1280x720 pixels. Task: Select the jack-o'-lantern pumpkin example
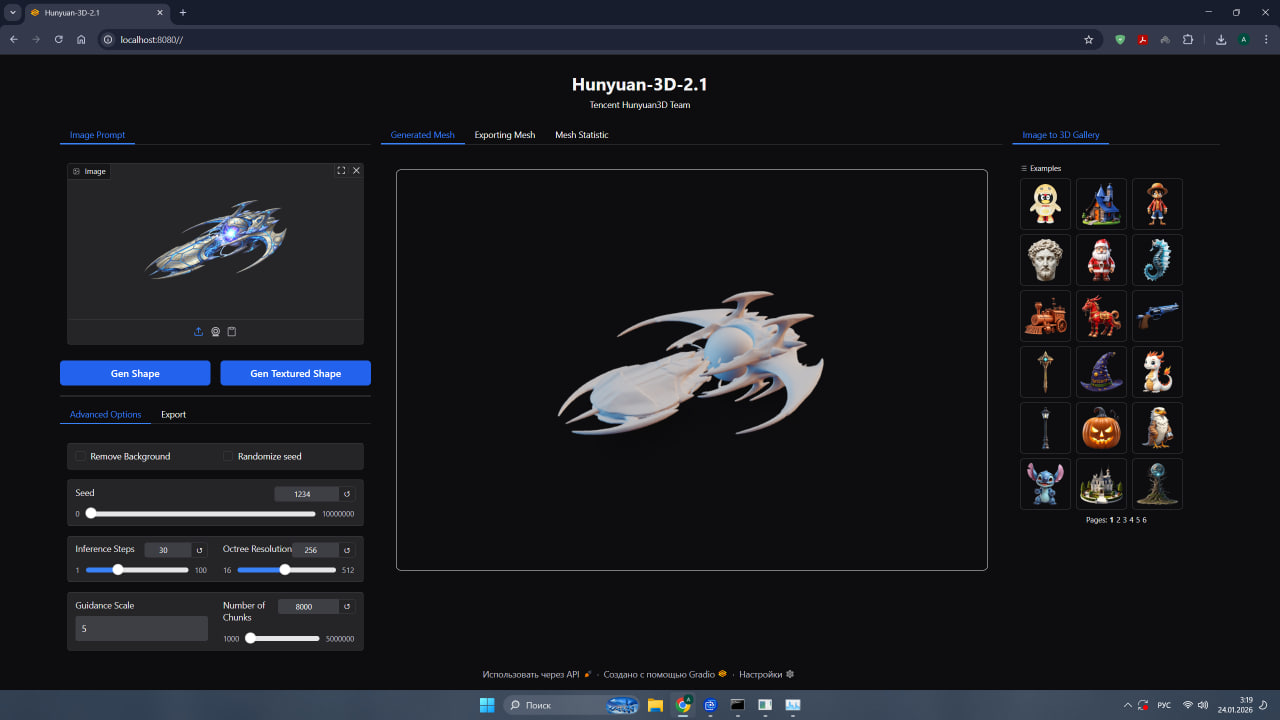click(x=1101, y=428)
